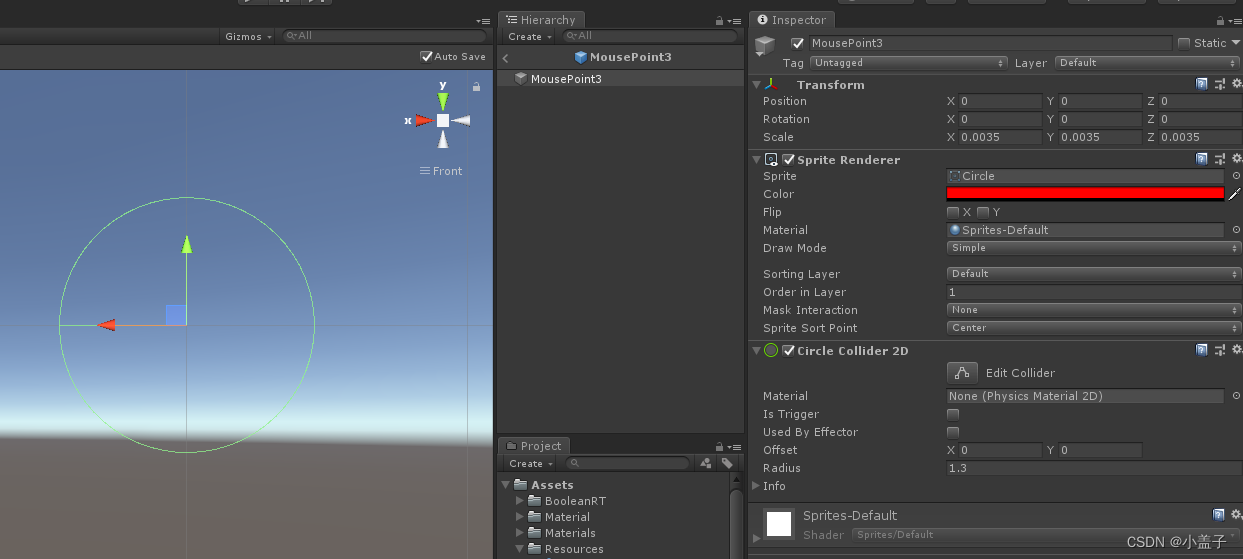The image size is (1243, 559).
Task: Open Transform preset selector icon
Action: pos(1220,85)
